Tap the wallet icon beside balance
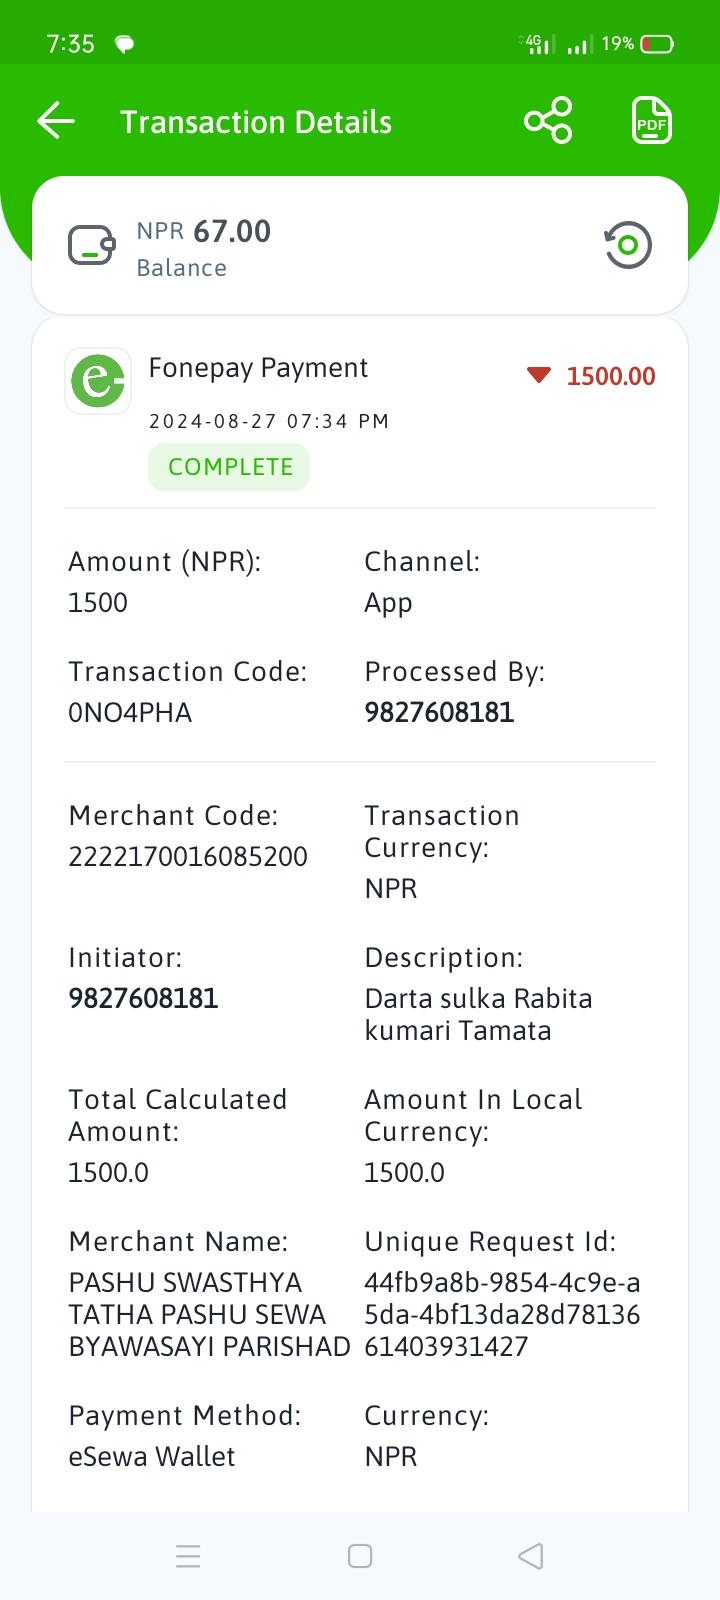This screenshot has width=720, height=1600. click(x=92, y=245)
